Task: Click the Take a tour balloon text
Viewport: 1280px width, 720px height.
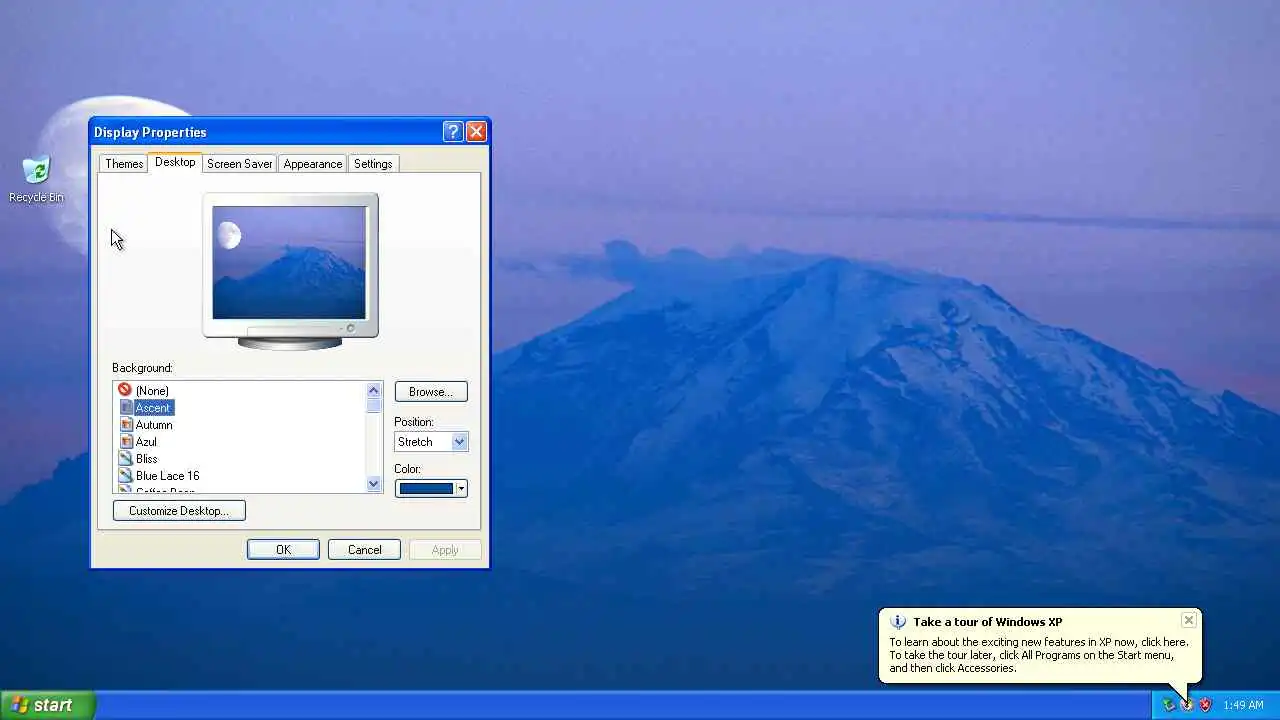Action: point(1039,655)
